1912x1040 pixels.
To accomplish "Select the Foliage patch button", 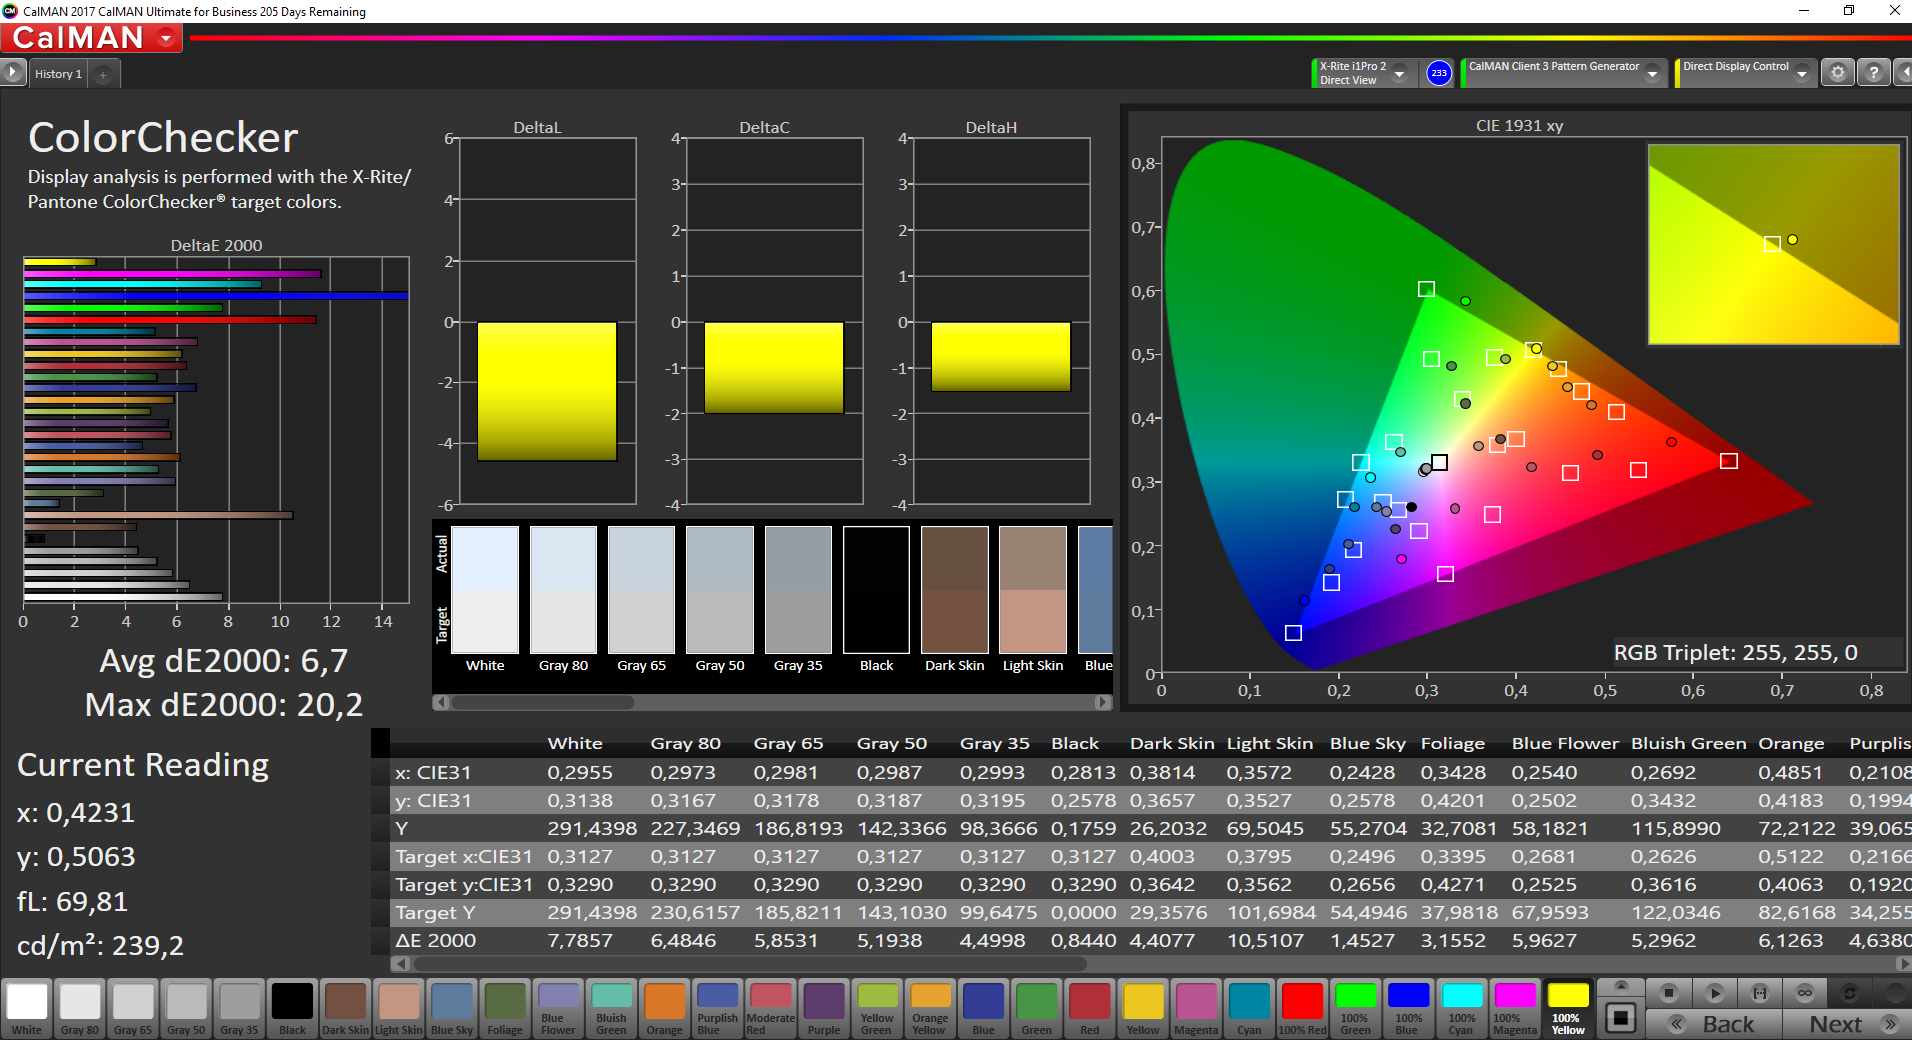I will [x=505, y=1008].
